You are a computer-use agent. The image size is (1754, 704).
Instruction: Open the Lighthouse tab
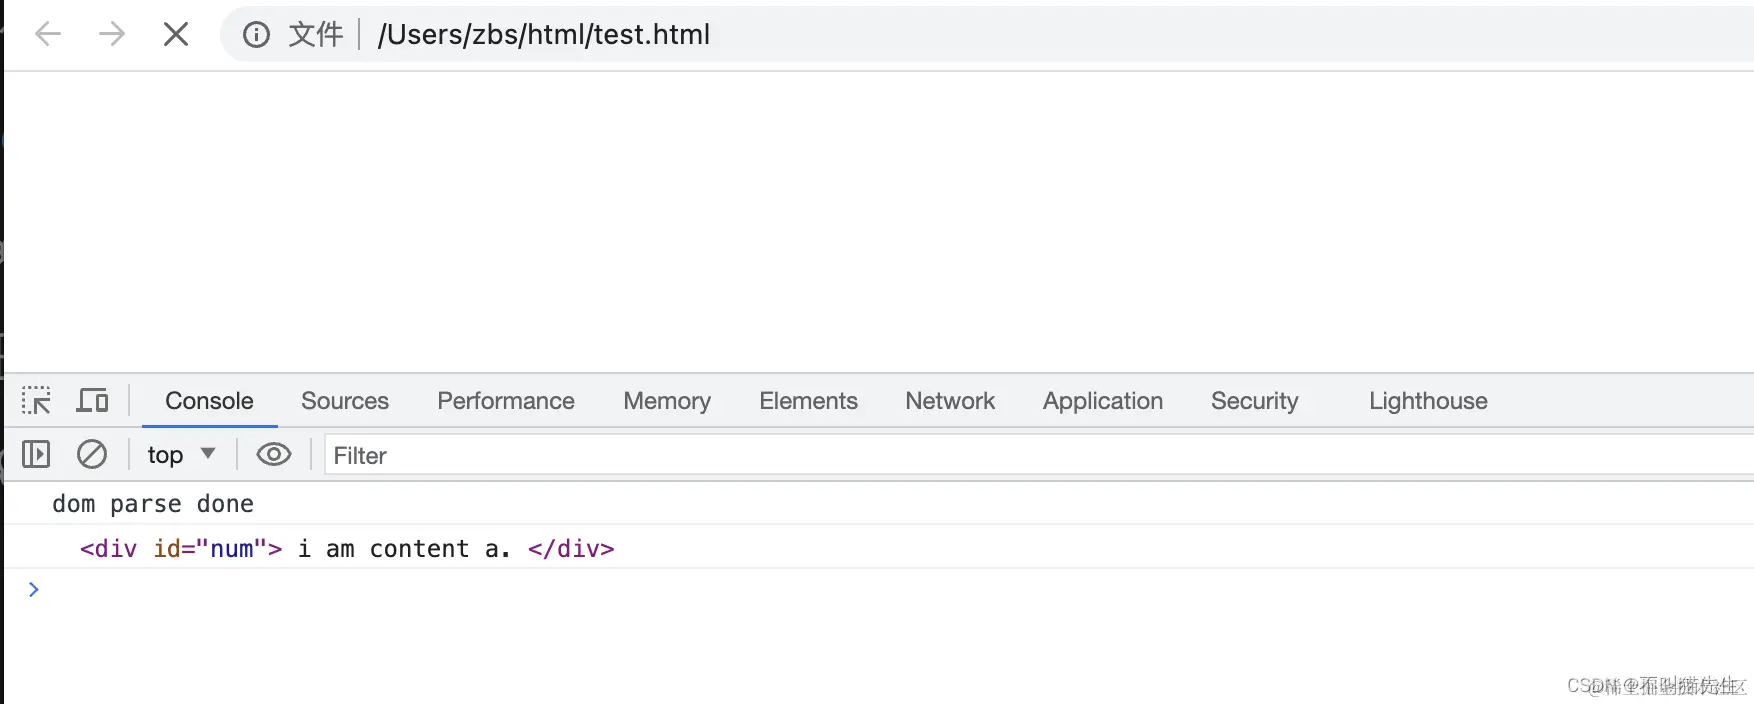tap(1428, 401)
